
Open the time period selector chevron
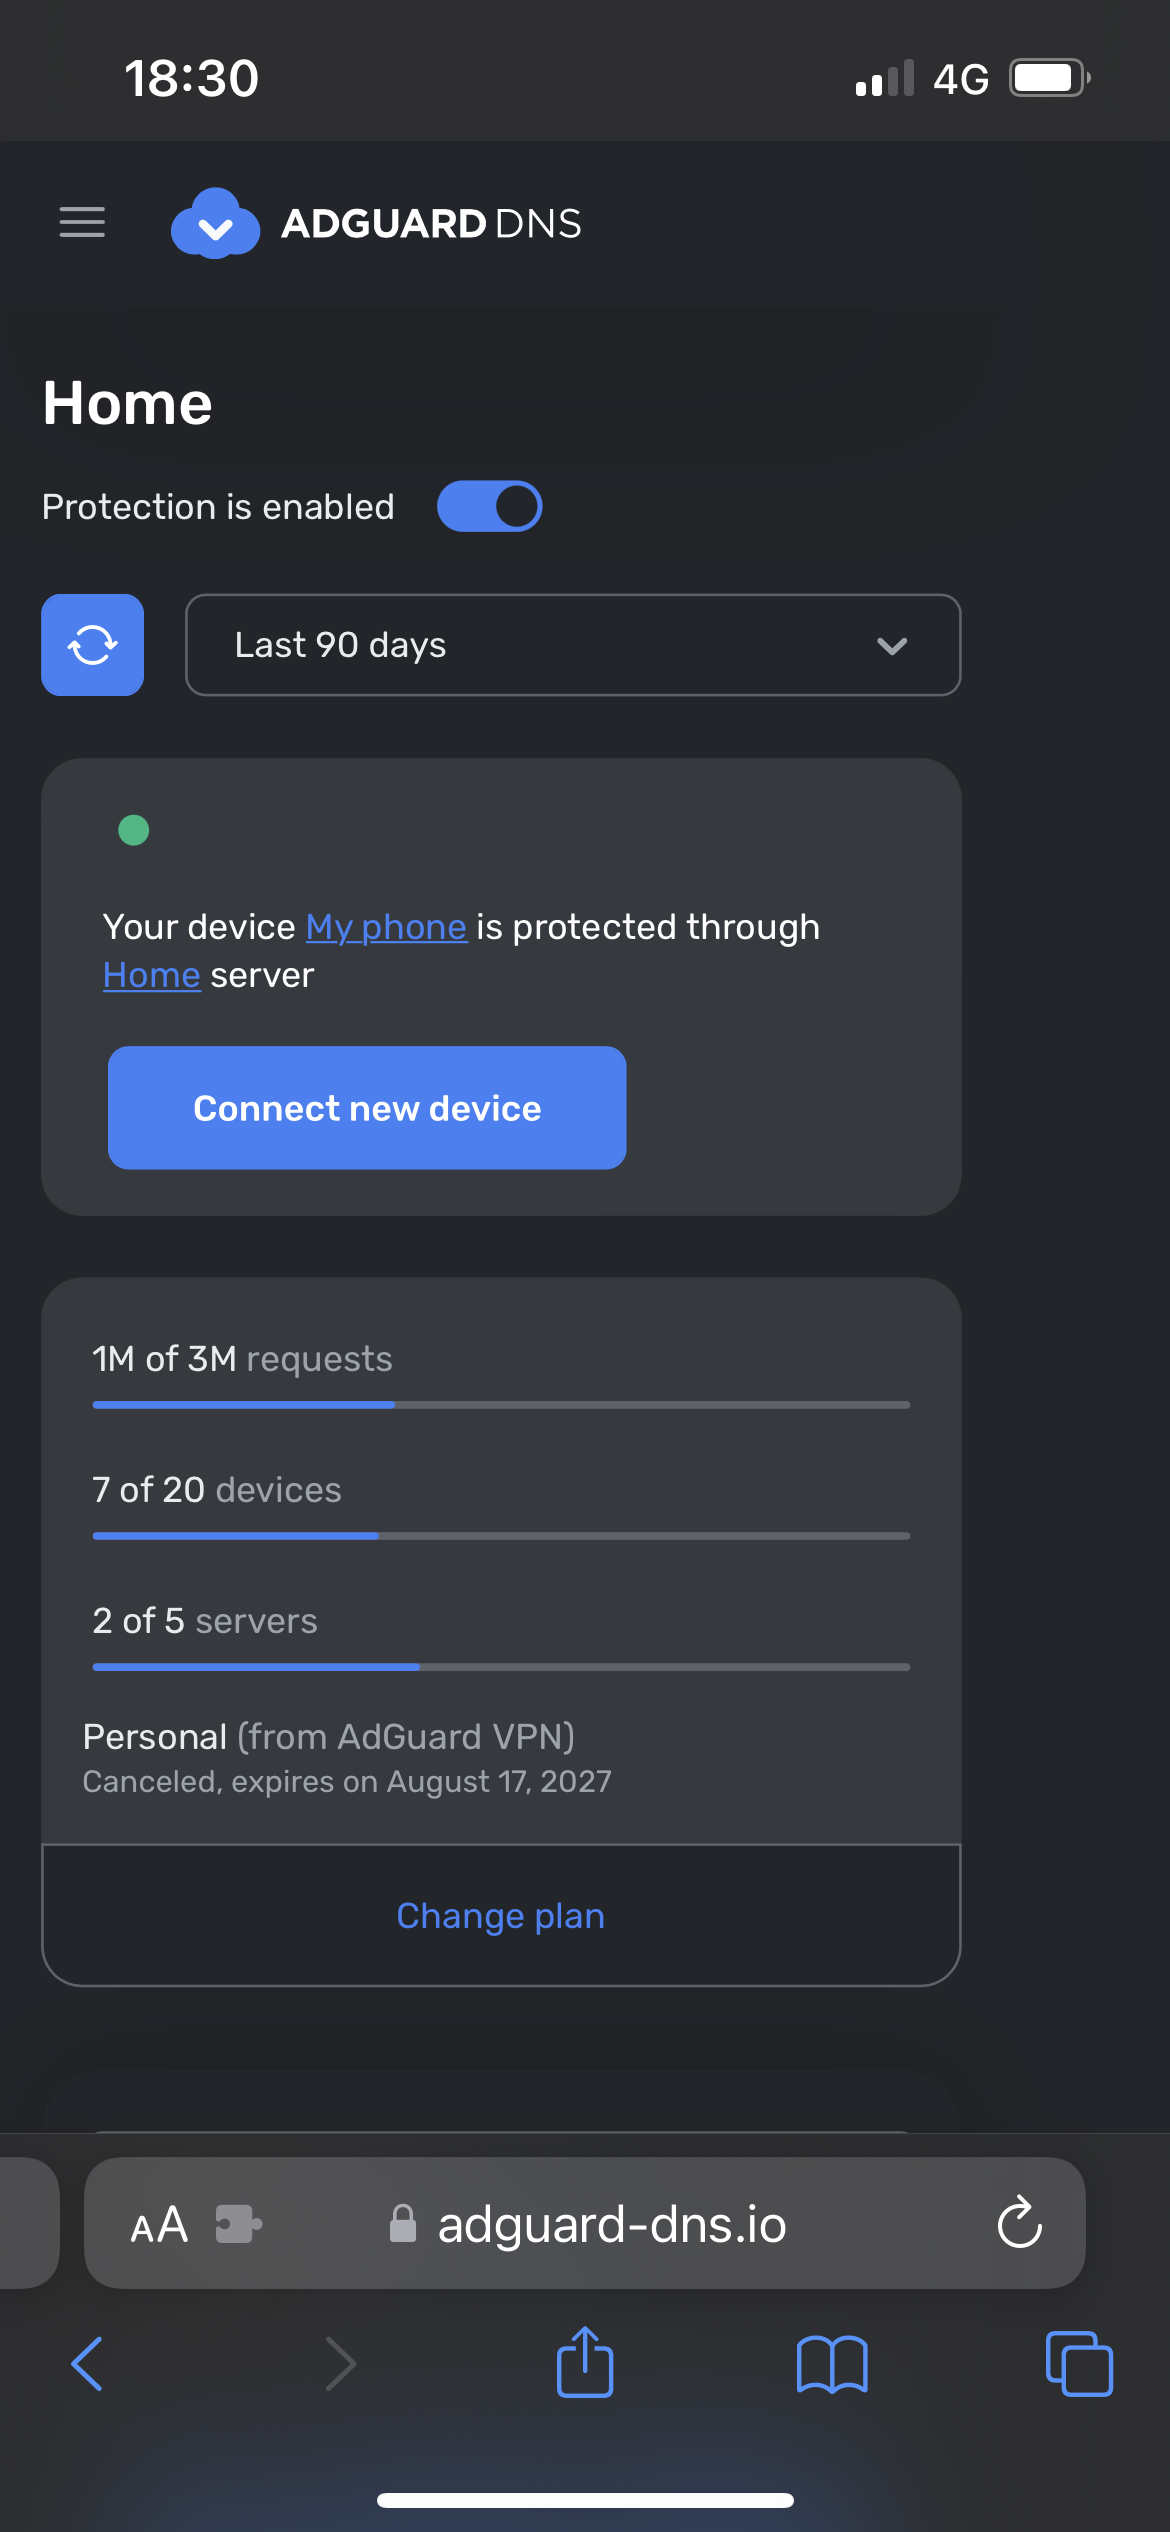click(x=893, y=645)
